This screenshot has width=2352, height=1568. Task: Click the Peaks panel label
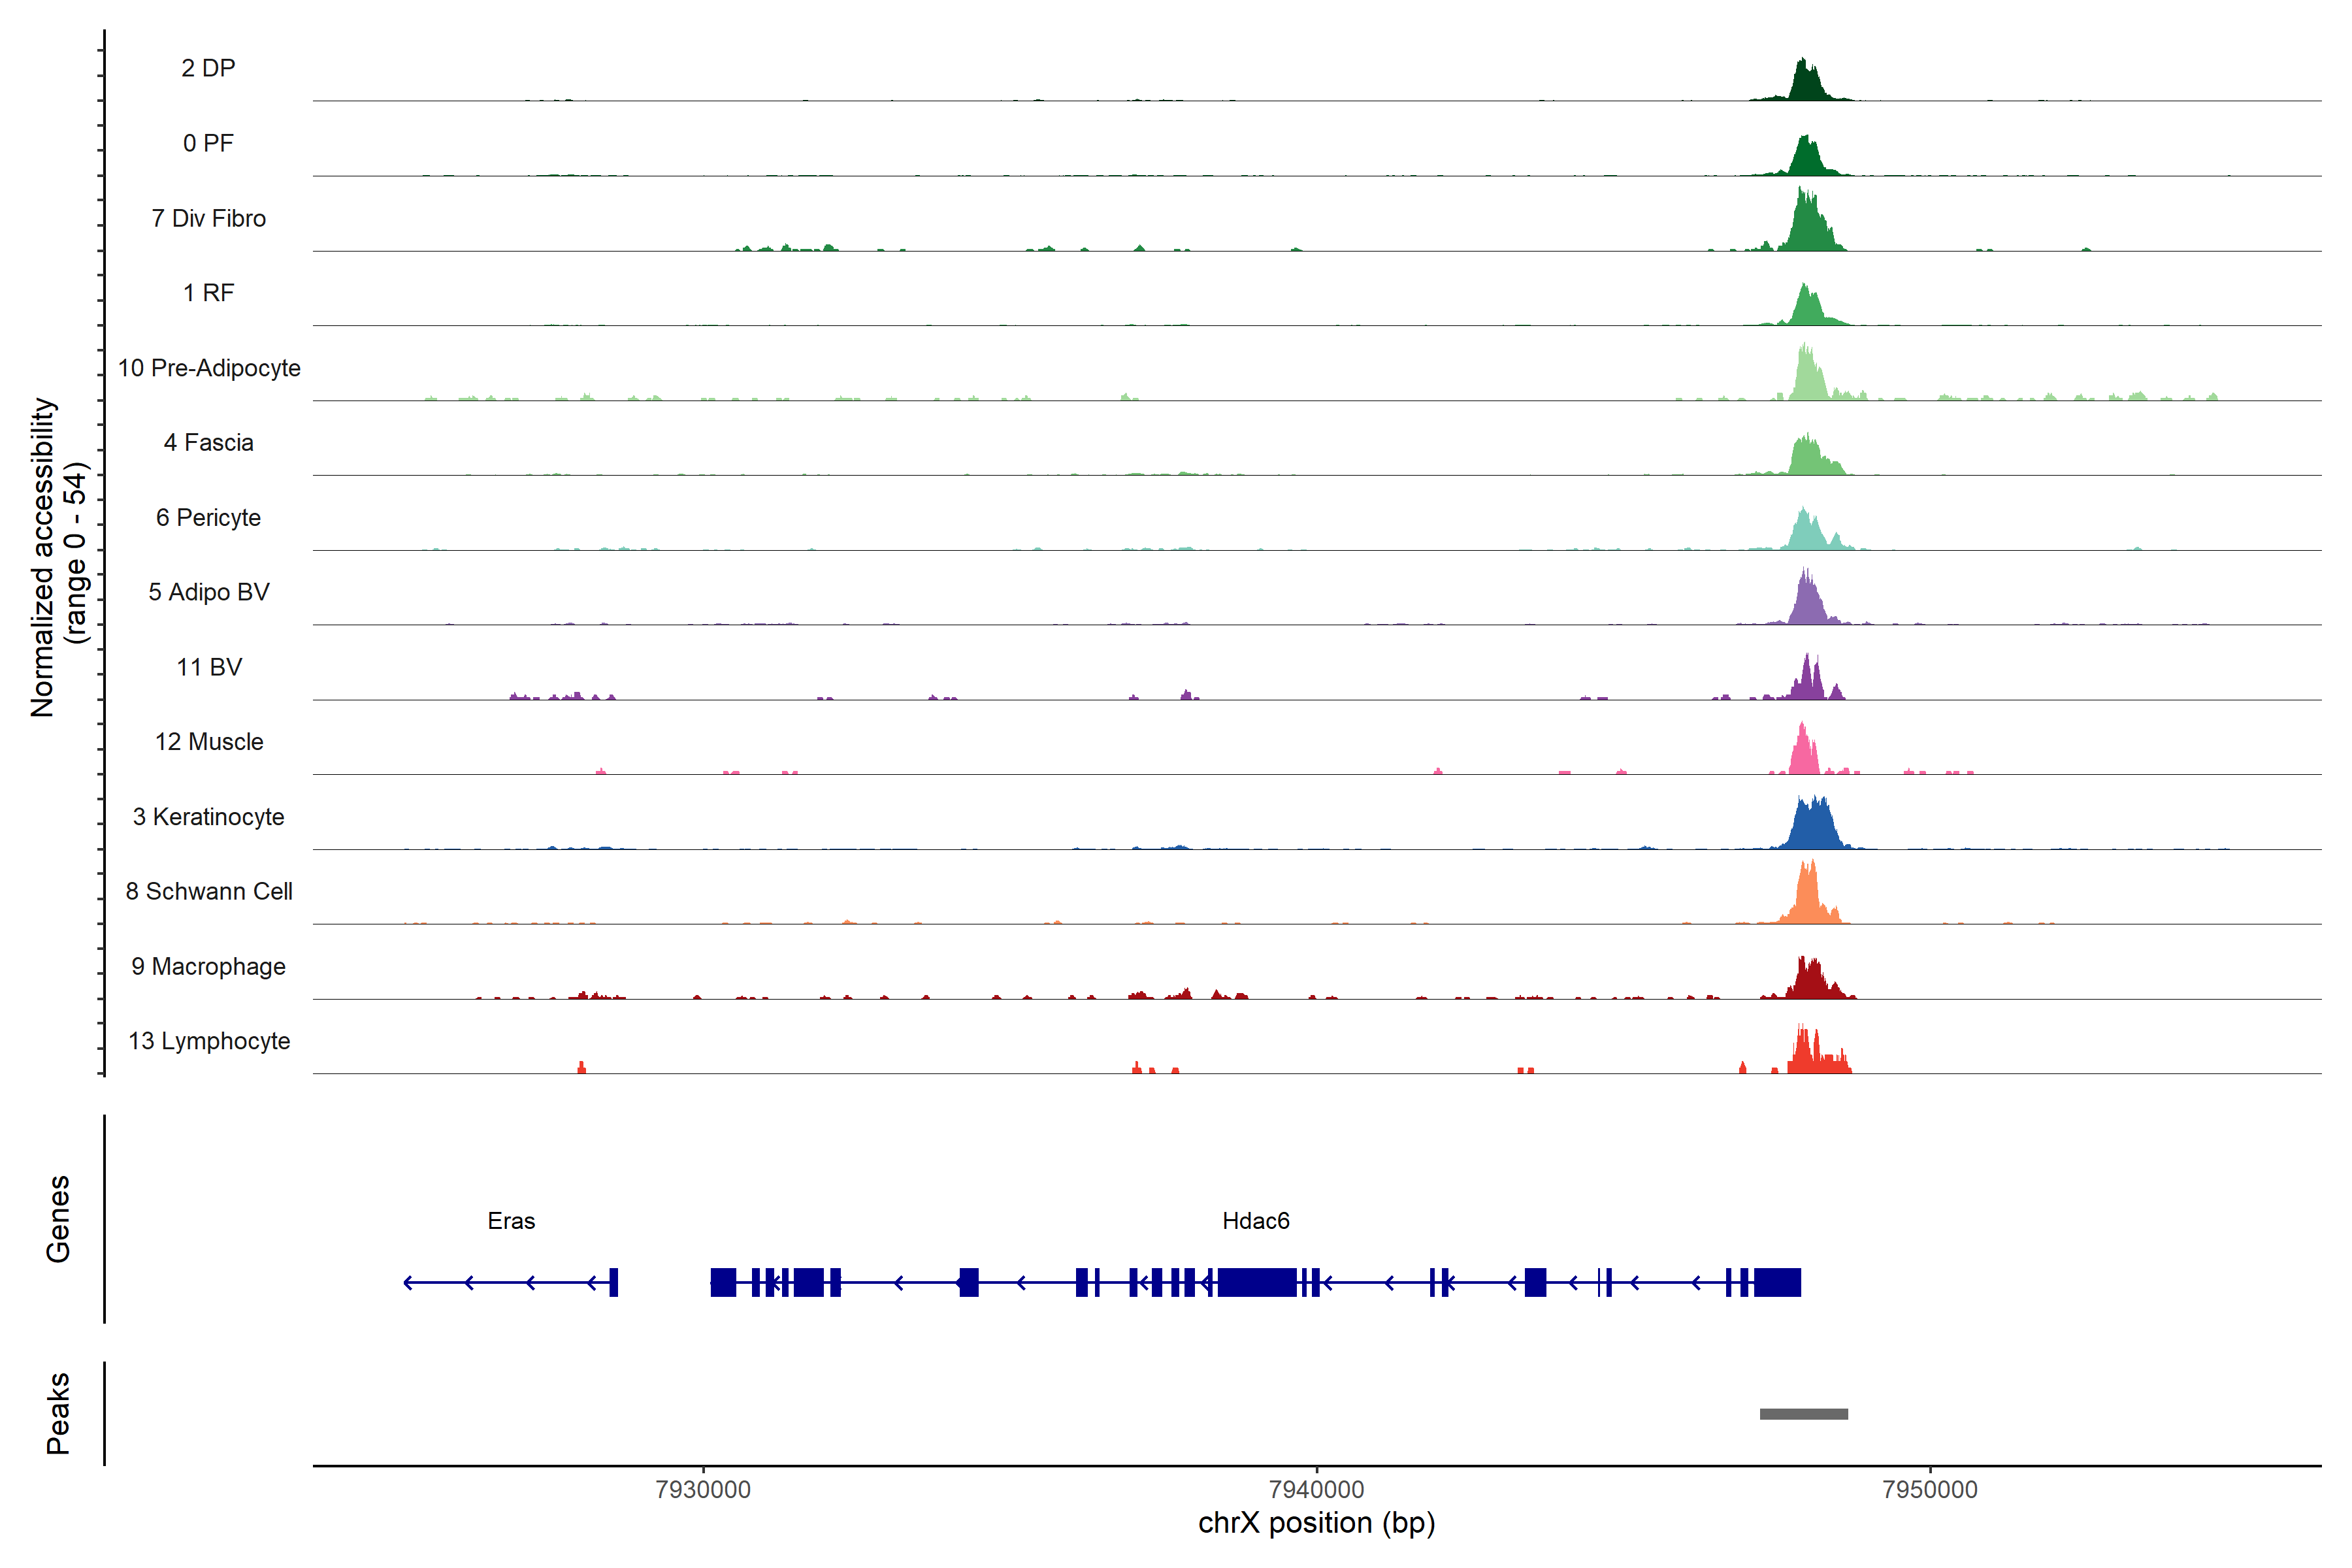[58, 1412]
